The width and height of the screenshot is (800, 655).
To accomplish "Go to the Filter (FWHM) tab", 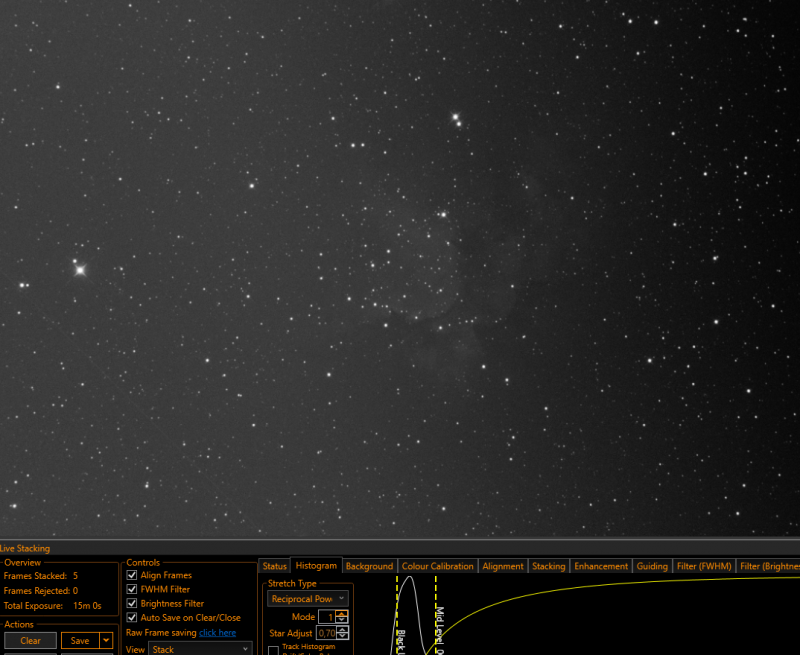I will tap(704, 566).
